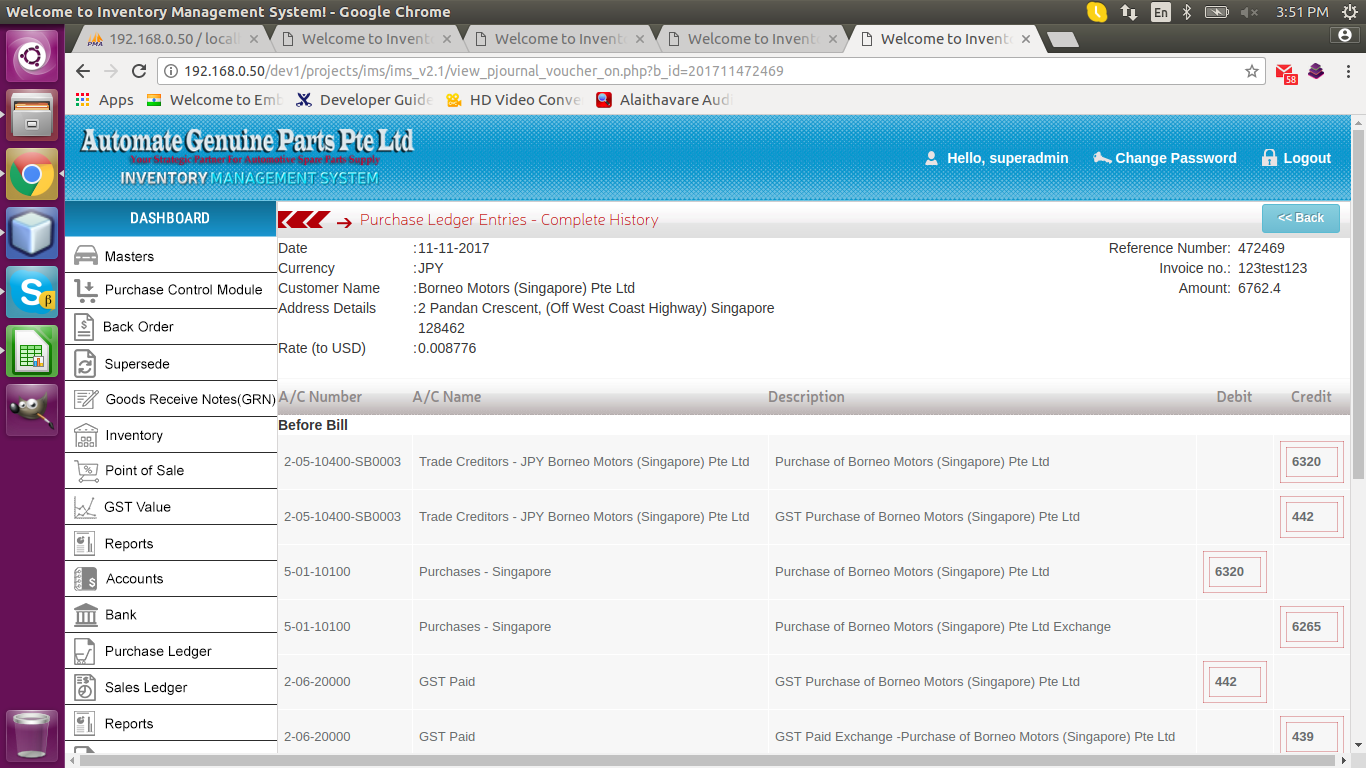Screen dimensions: 1366x768
Task: Switch to the third Chrome tab
Action: [561, 39]
